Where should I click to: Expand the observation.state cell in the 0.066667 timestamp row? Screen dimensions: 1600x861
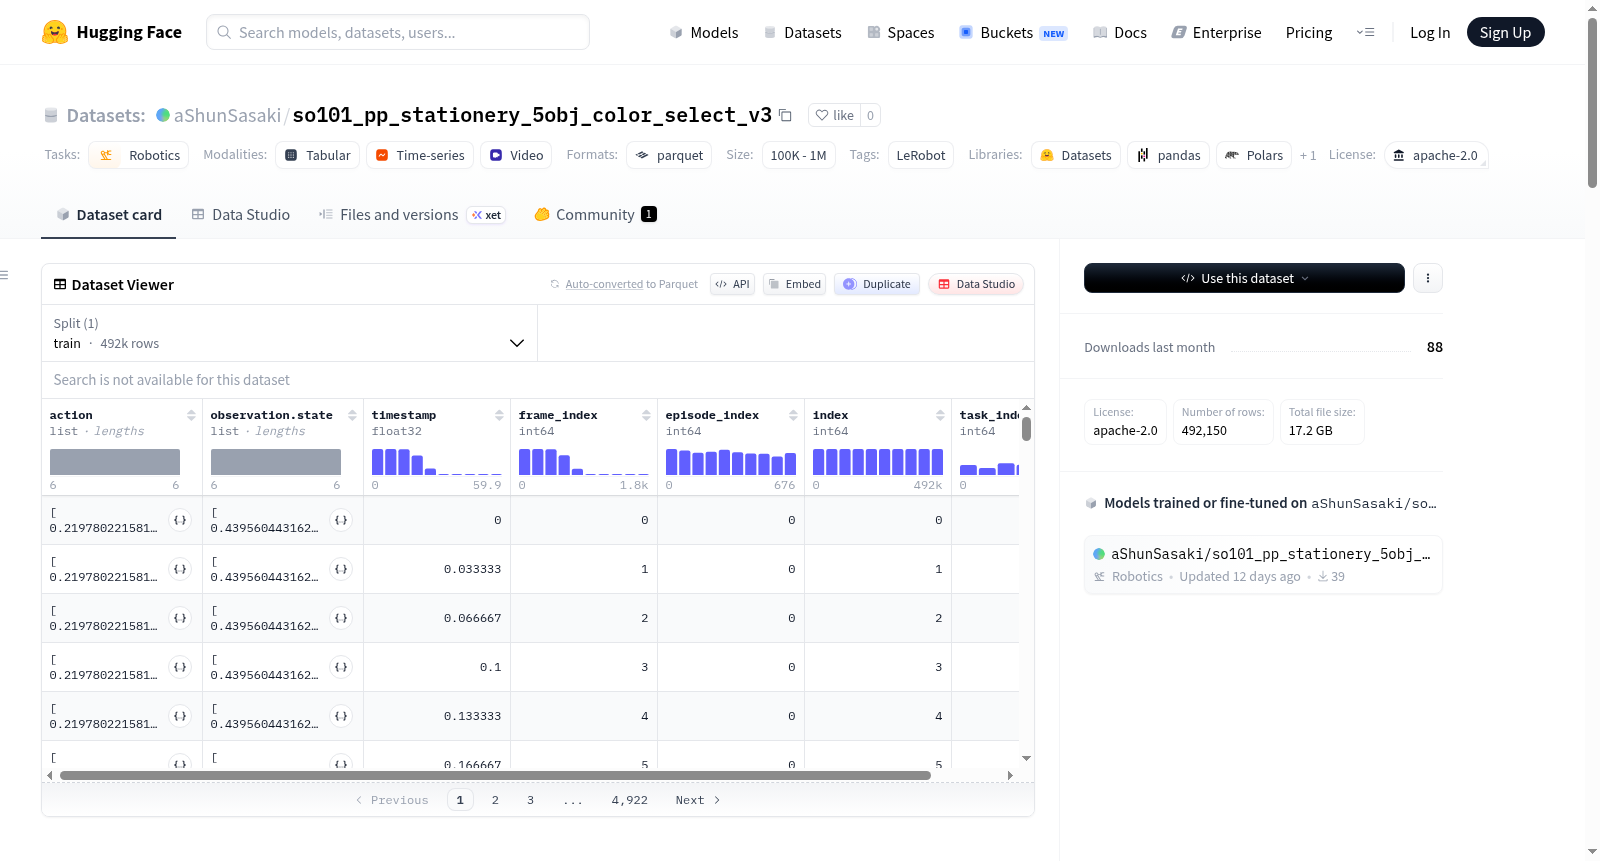pyautogui.click(x=341, y=618)
